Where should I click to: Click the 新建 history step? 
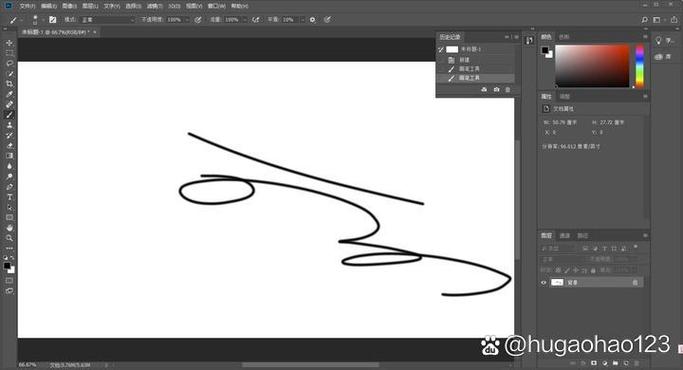pos(475,60)
